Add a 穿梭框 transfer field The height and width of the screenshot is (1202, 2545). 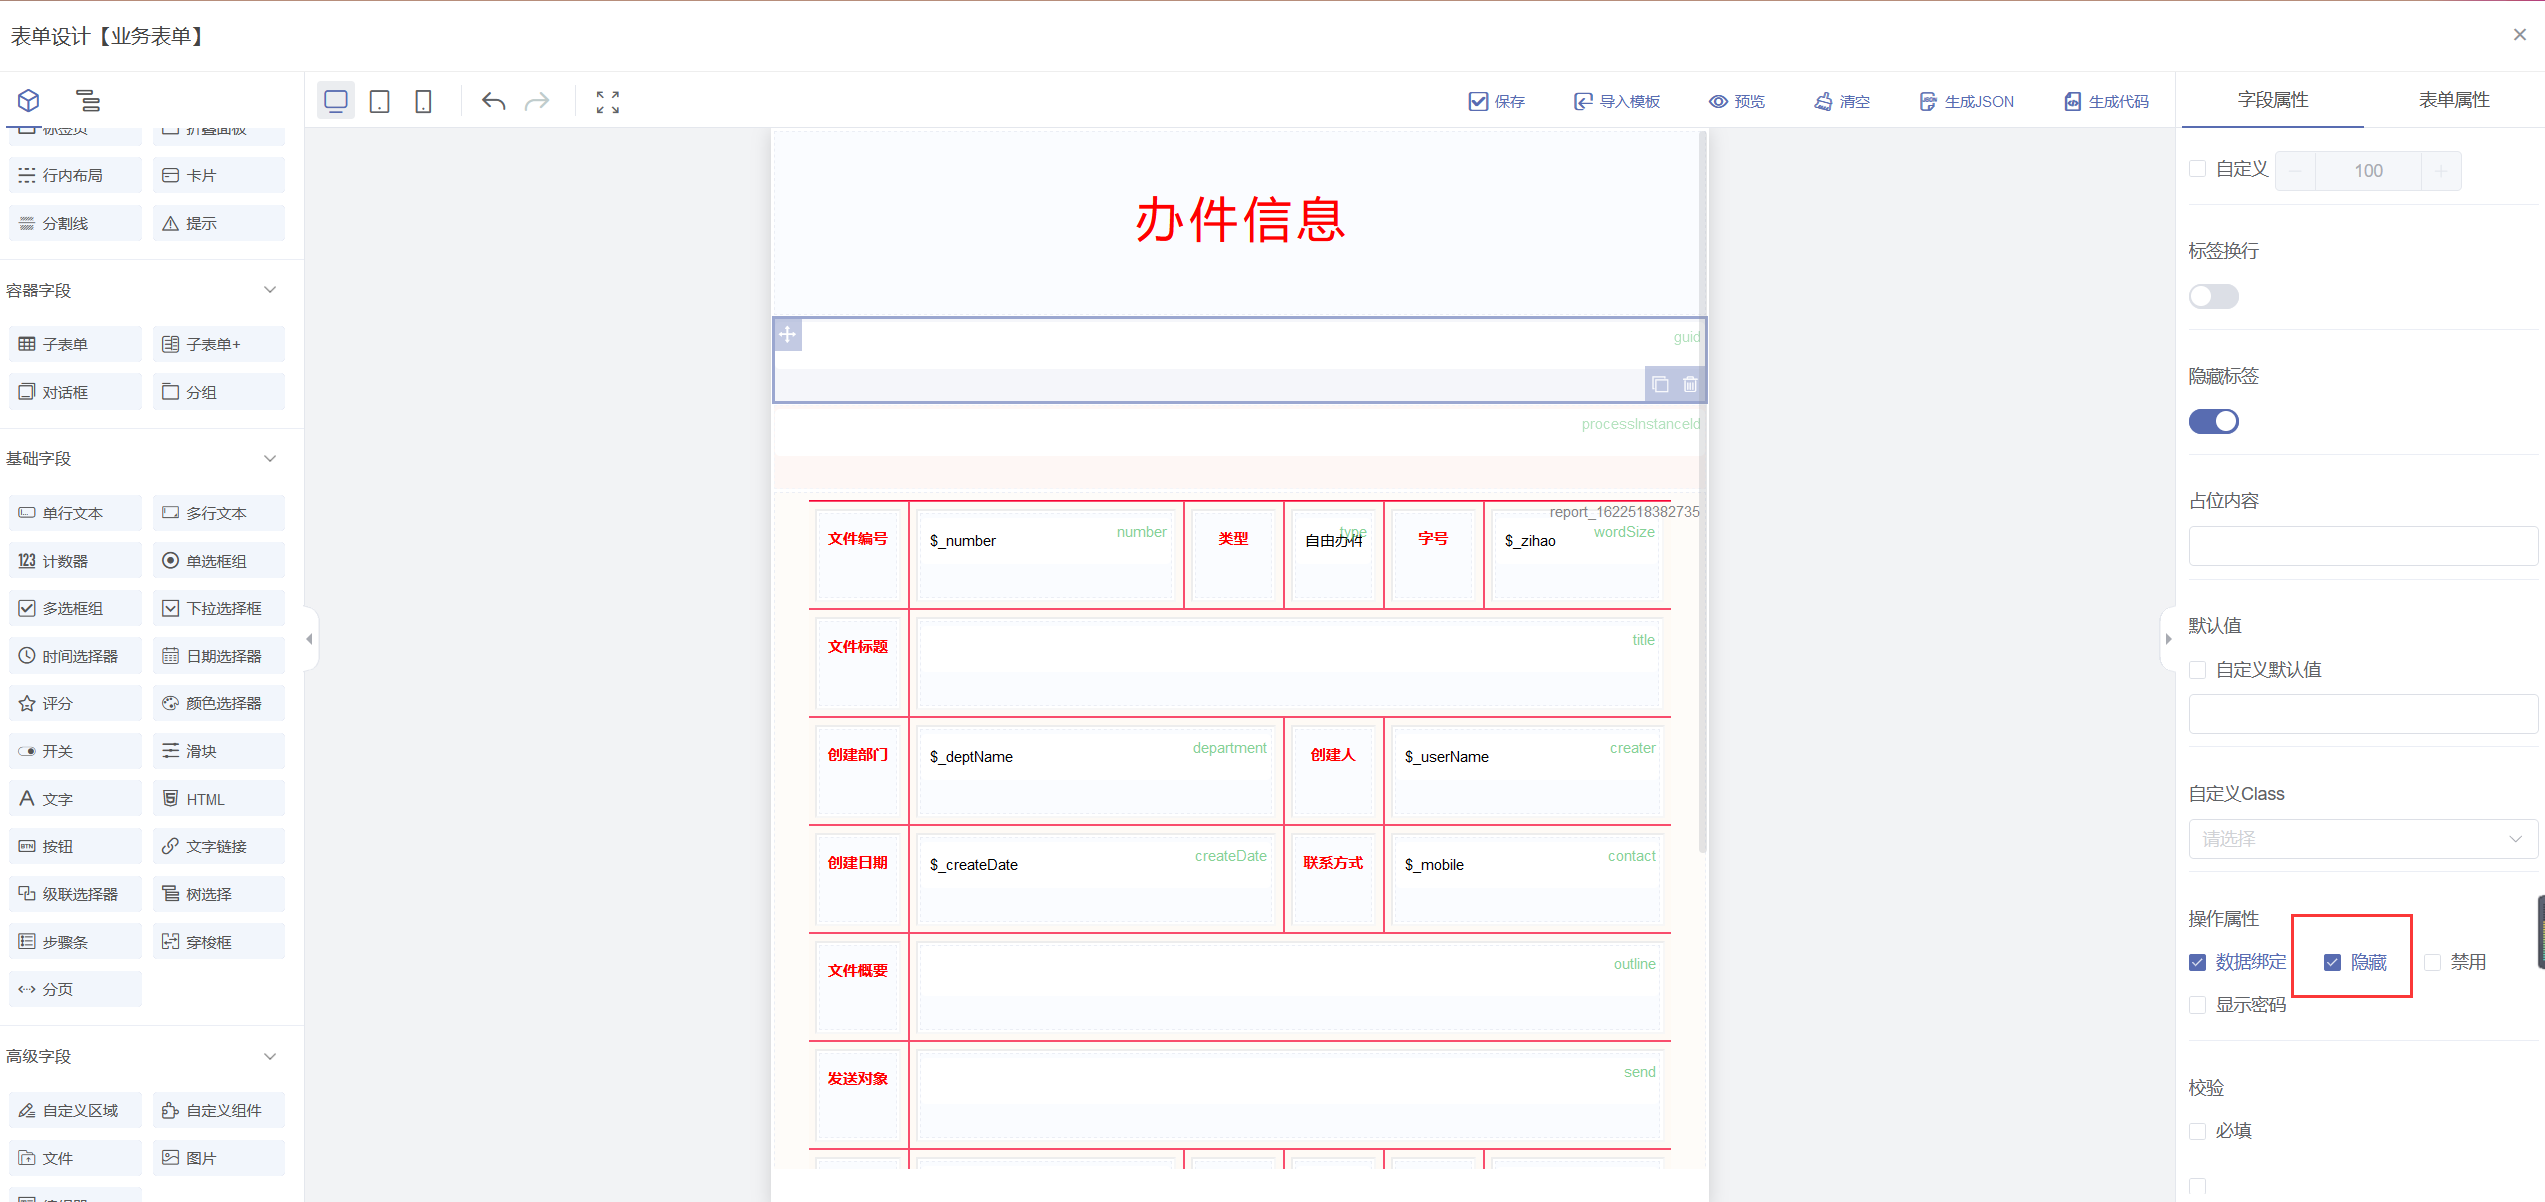219,942
